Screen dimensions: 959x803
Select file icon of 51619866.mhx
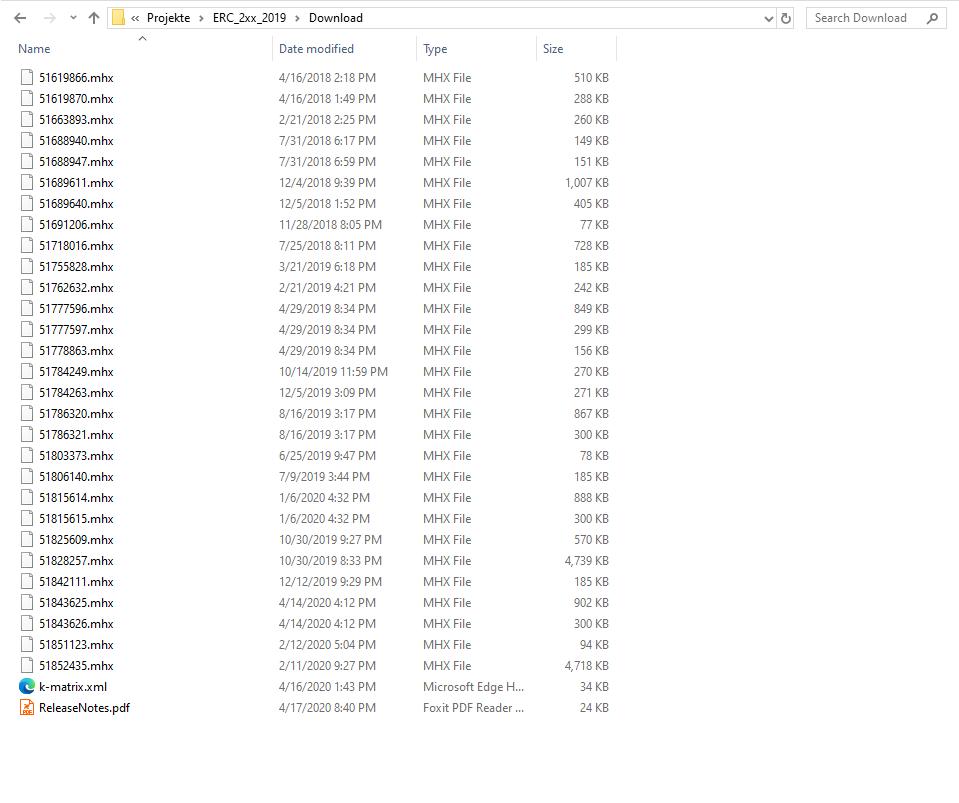(26, 77)
